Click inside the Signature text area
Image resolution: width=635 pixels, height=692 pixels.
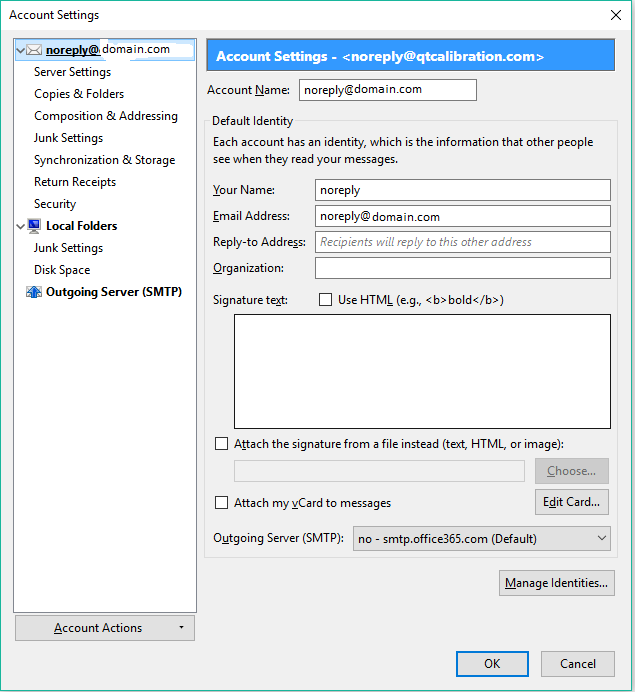click(421, 371)
